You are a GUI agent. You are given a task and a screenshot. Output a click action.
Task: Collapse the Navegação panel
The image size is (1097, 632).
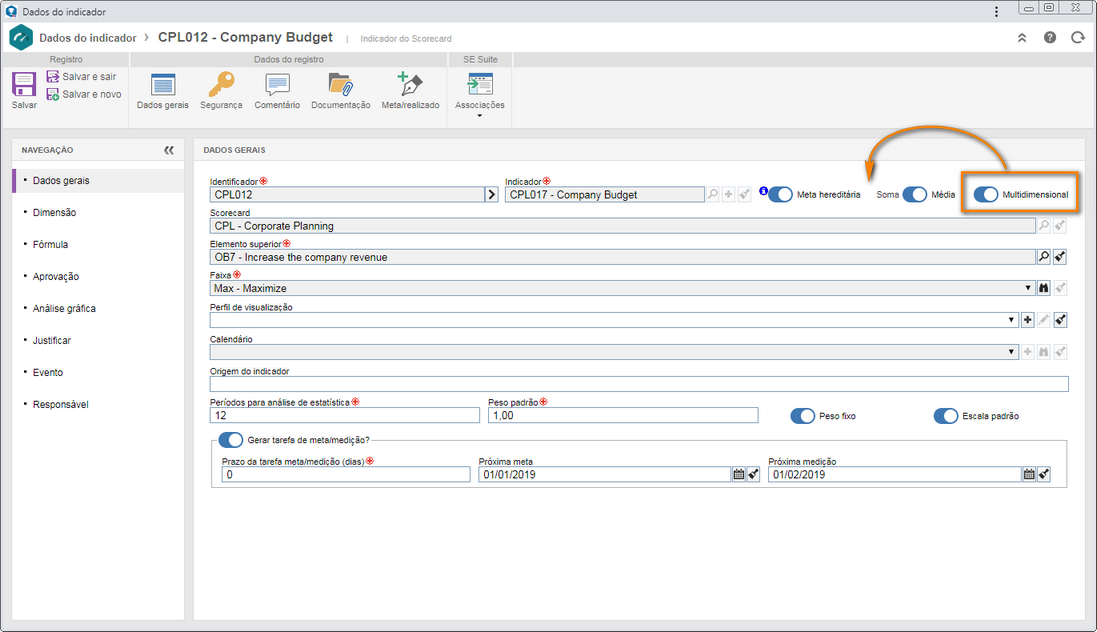(169, 150)
